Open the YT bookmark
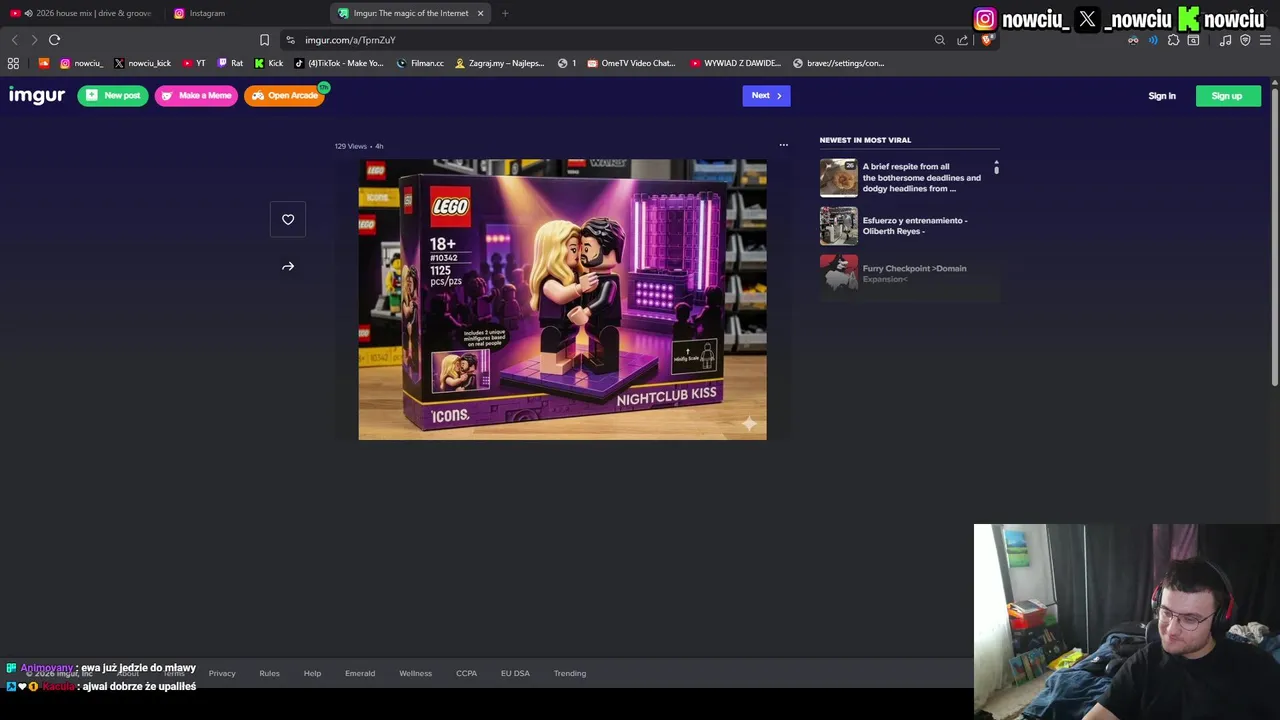Image resolution: width=1280 pixels, height=720 pixels. point(194,63)
